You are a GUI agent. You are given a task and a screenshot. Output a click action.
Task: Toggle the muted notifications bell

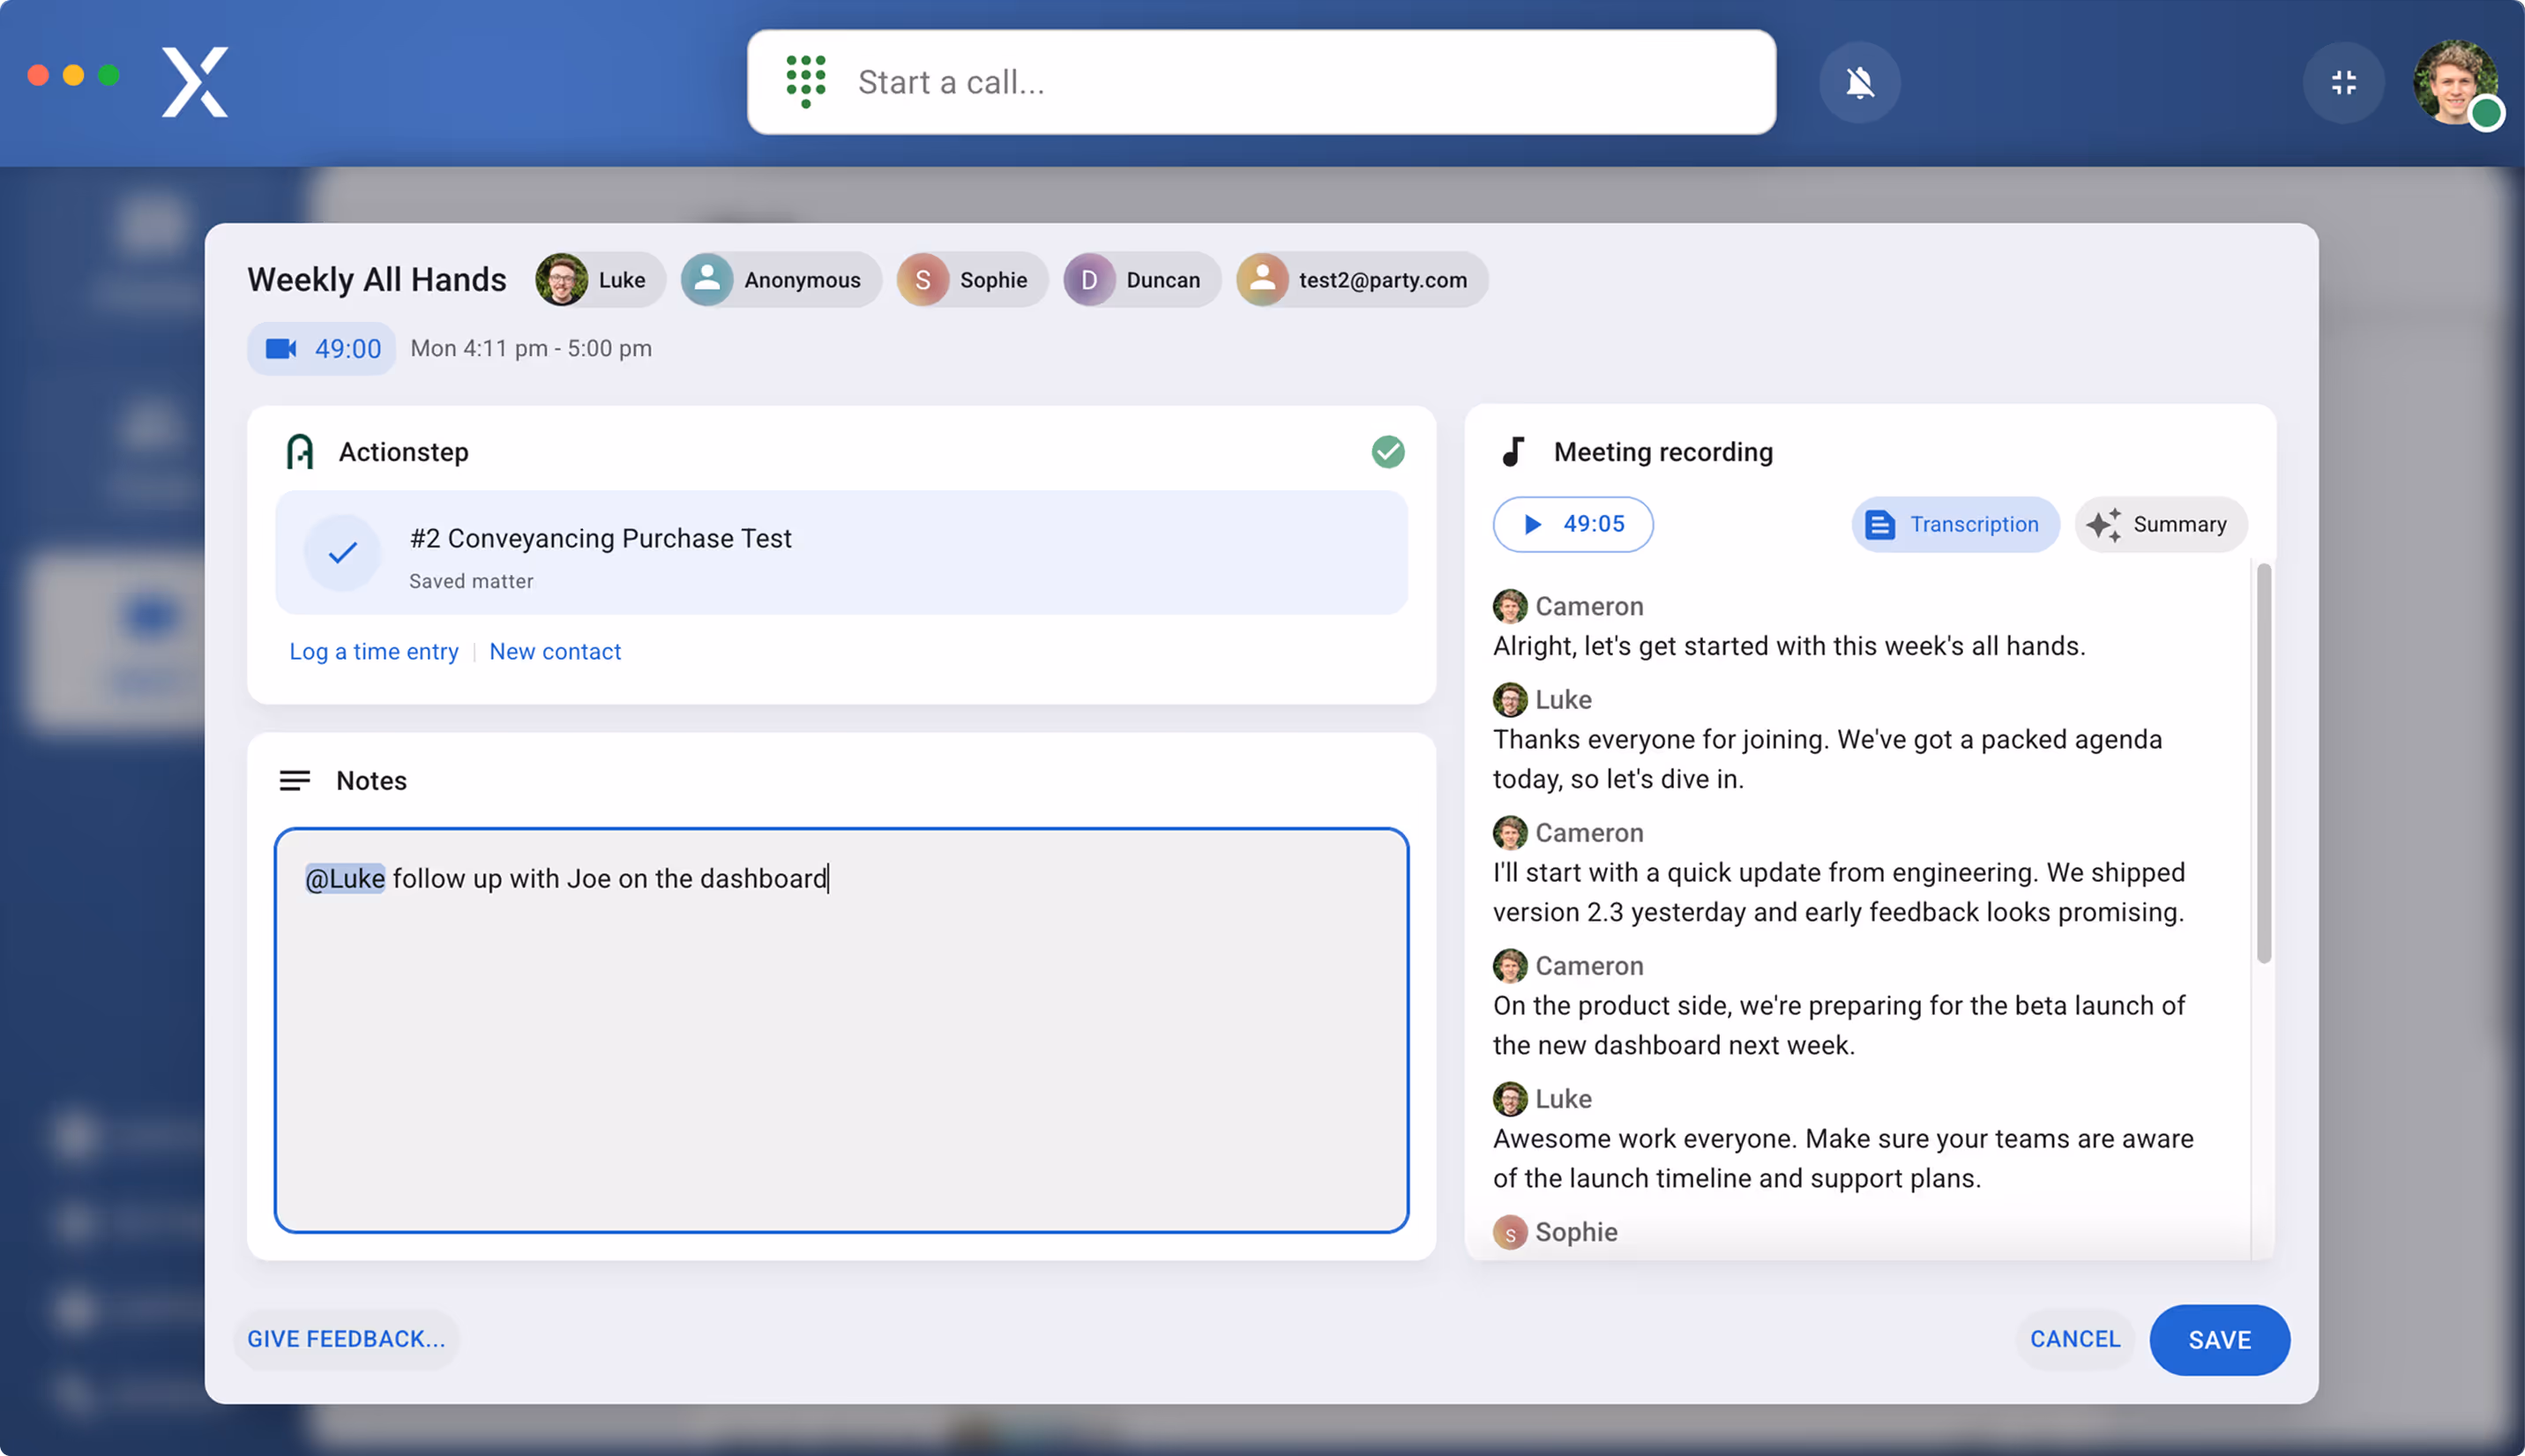pos(1859,82)
